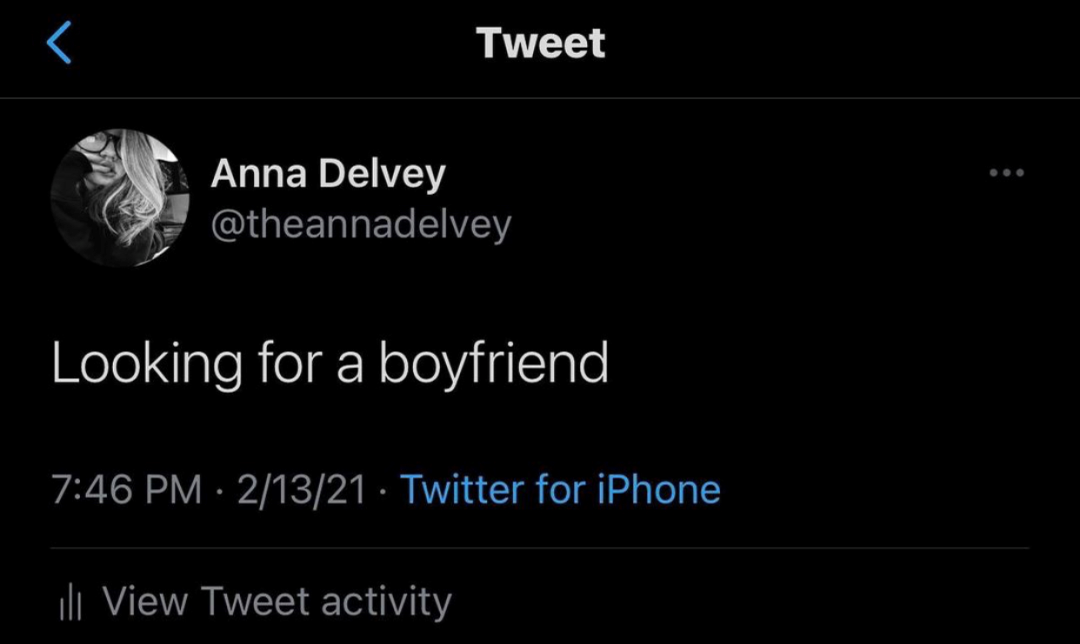This screenshot has width=1080, height=644.
Task: Open the three-dot more options menu
Action: click(x=1006, y=173)
